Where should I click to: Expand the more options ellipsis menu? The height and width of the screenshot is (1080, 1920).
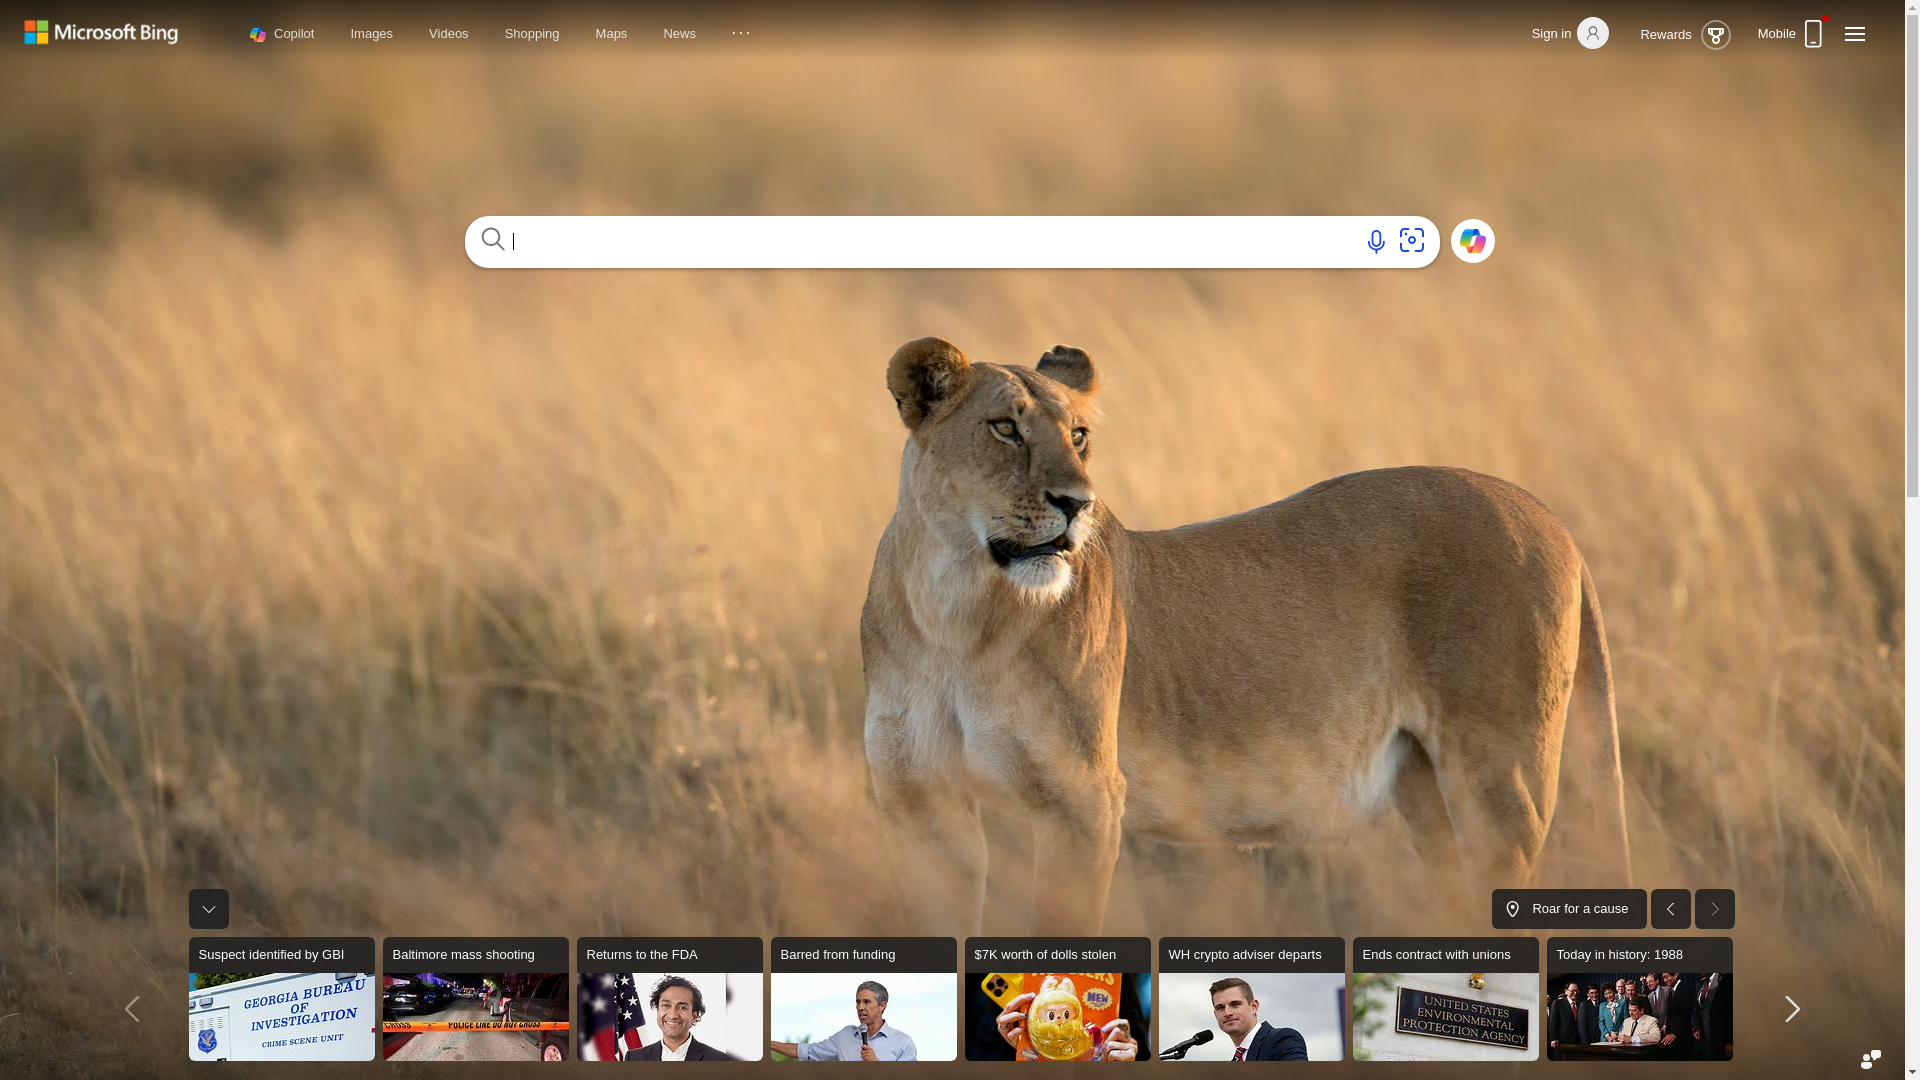coord(741,33)
